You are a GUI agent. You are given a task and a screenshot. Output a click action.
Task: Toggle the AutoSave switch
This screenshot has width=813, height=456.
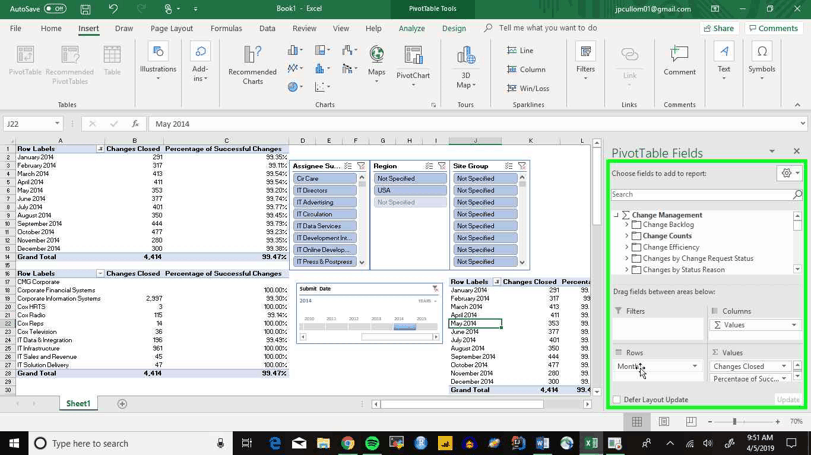pos(54,9)
